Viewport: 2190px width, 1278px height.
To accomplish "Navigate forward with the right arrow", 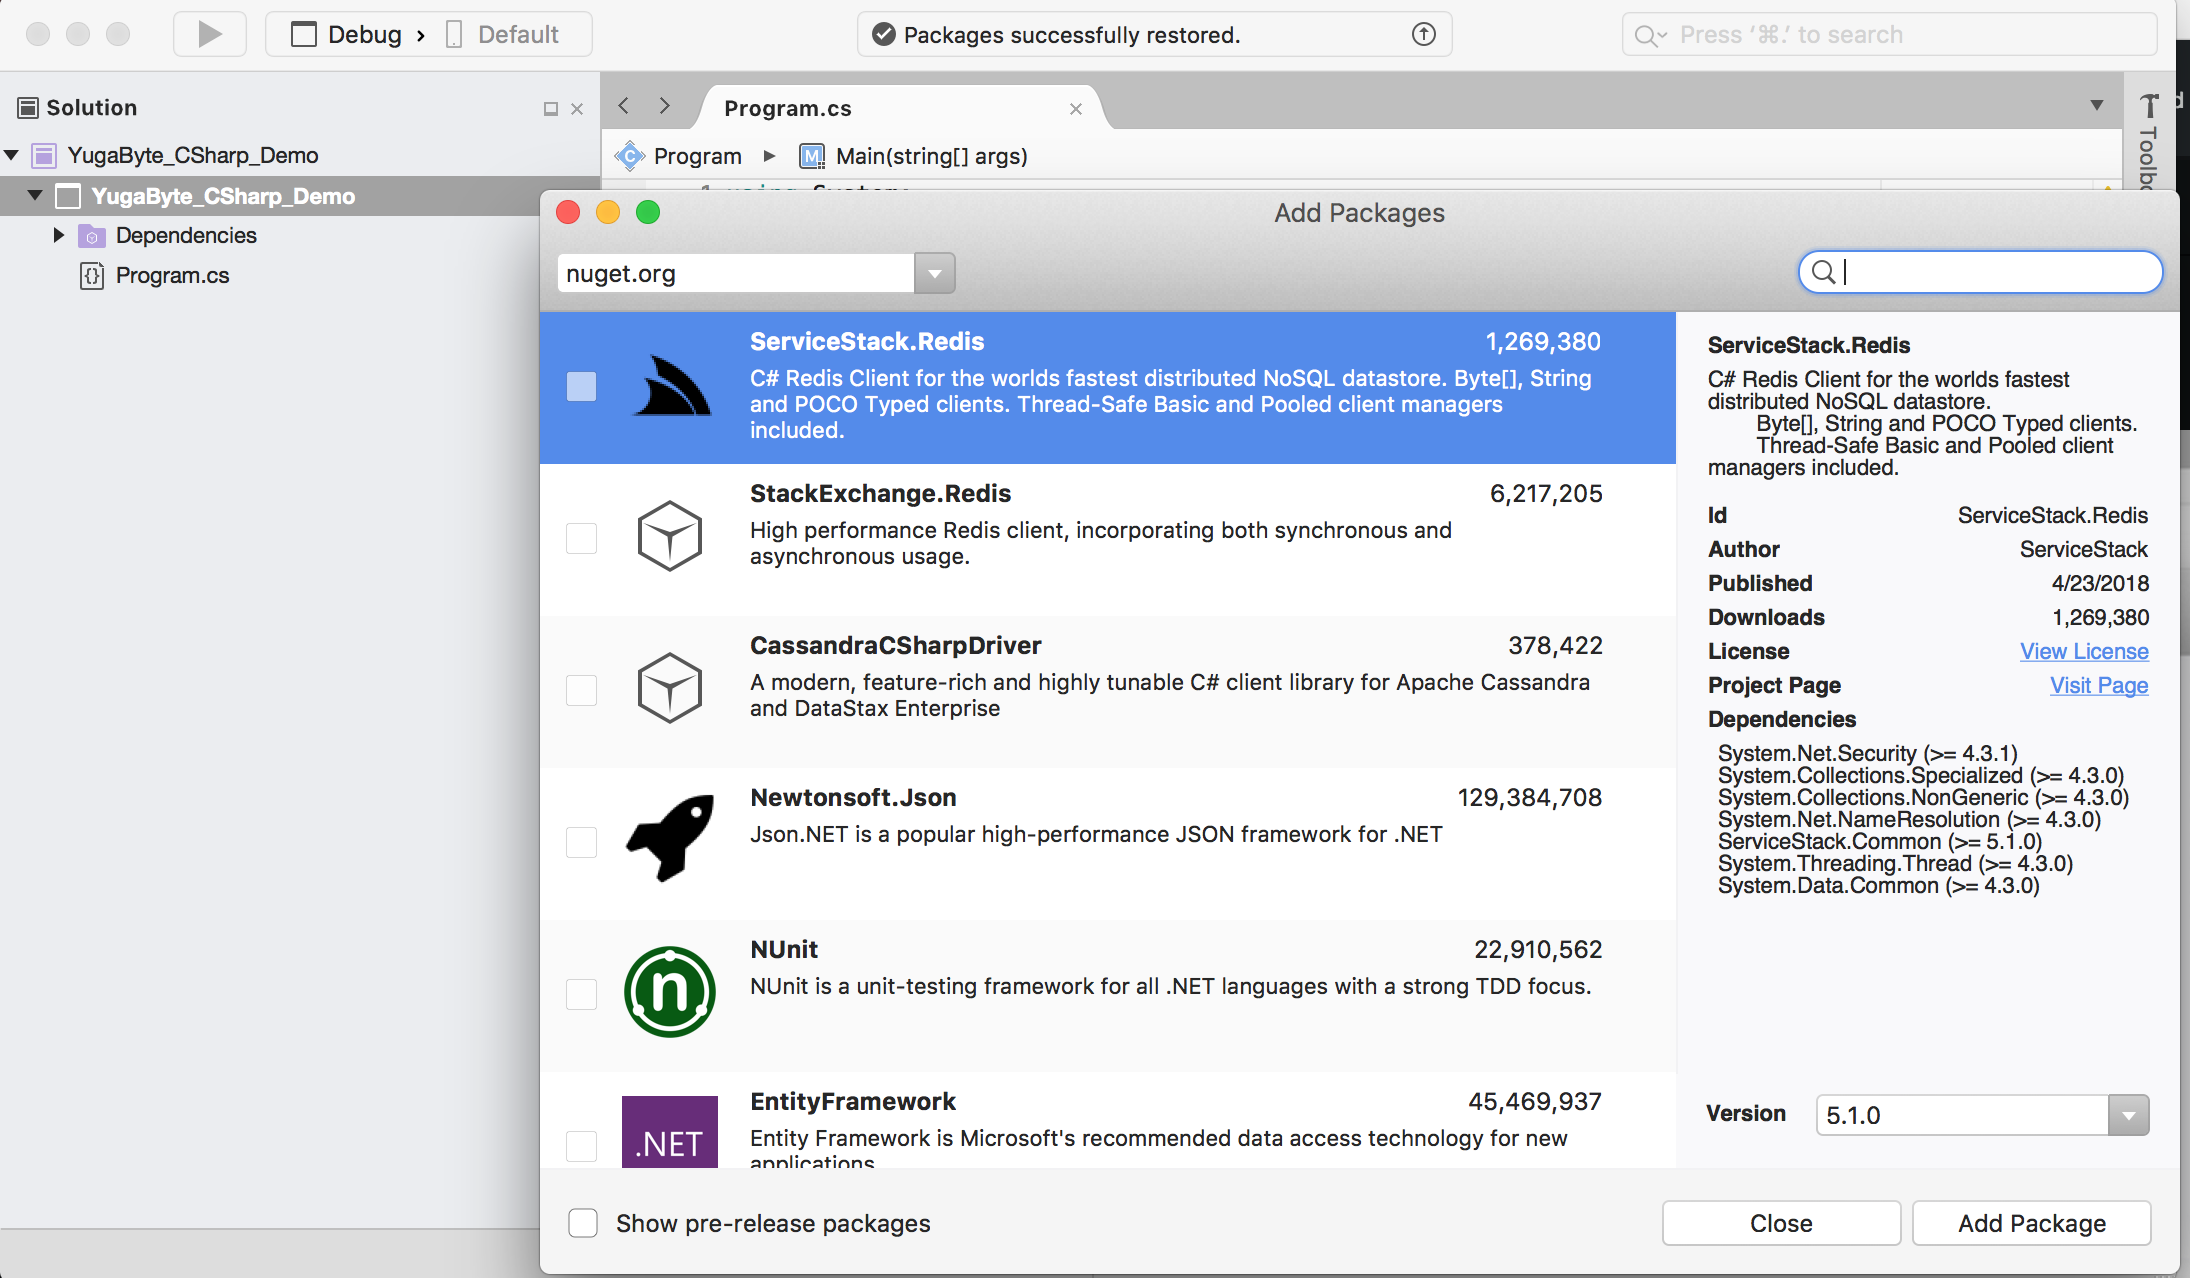I will (664, 106).
